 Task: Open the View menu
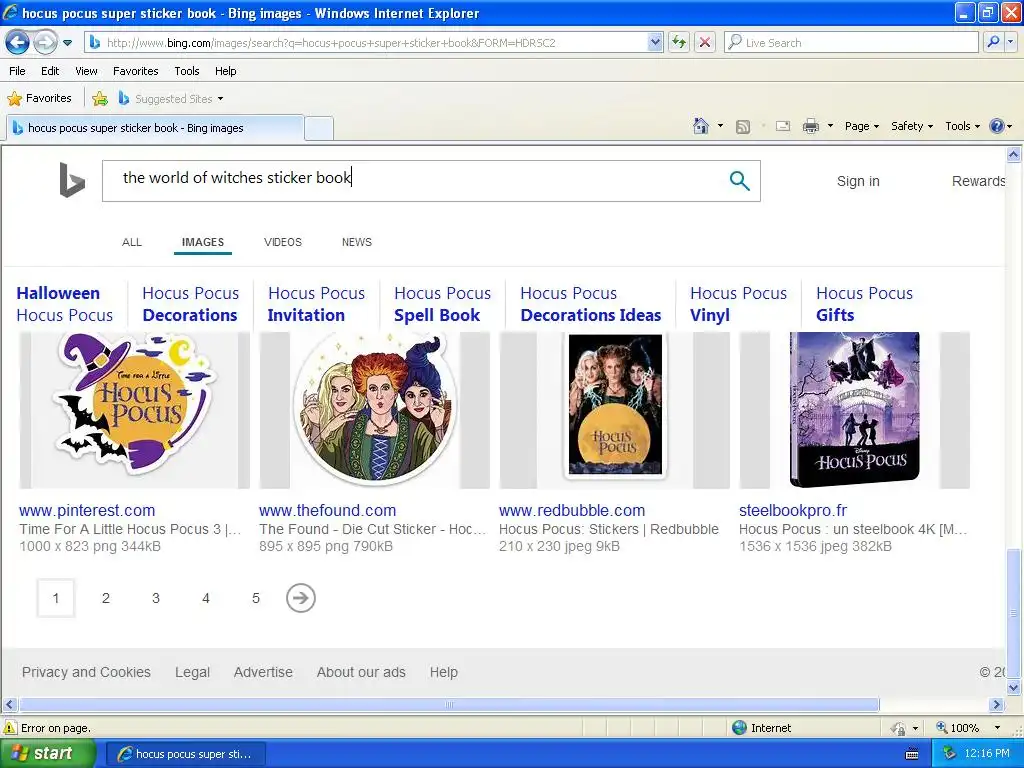[86, 71]
